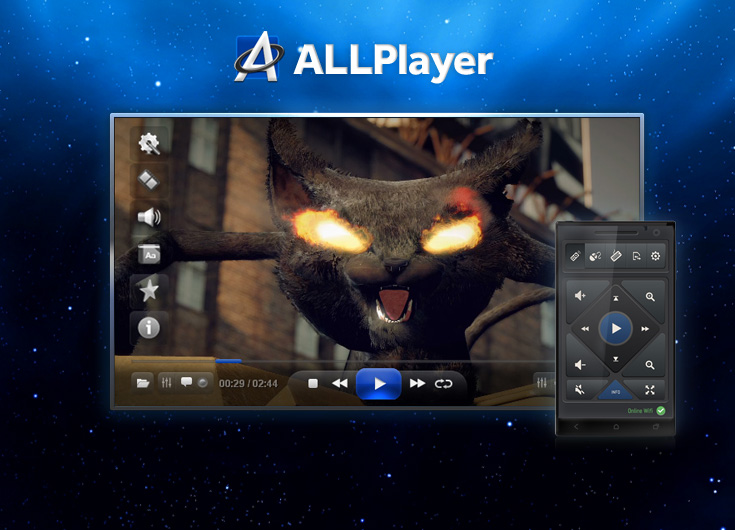Screen dimensions: 735x530
Task: Tap the round blue play button on phone
Action: click(x=616, y=328)
